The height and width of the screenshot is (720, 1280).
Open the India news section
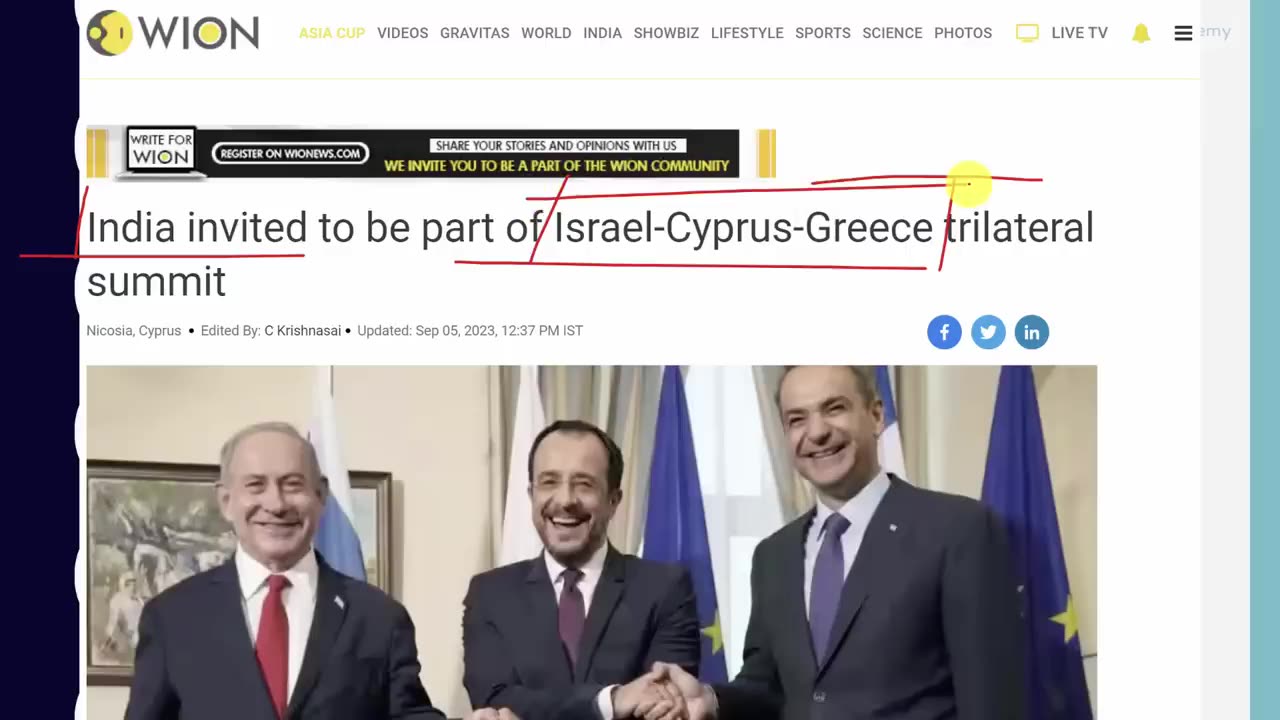tap(602, 33)
